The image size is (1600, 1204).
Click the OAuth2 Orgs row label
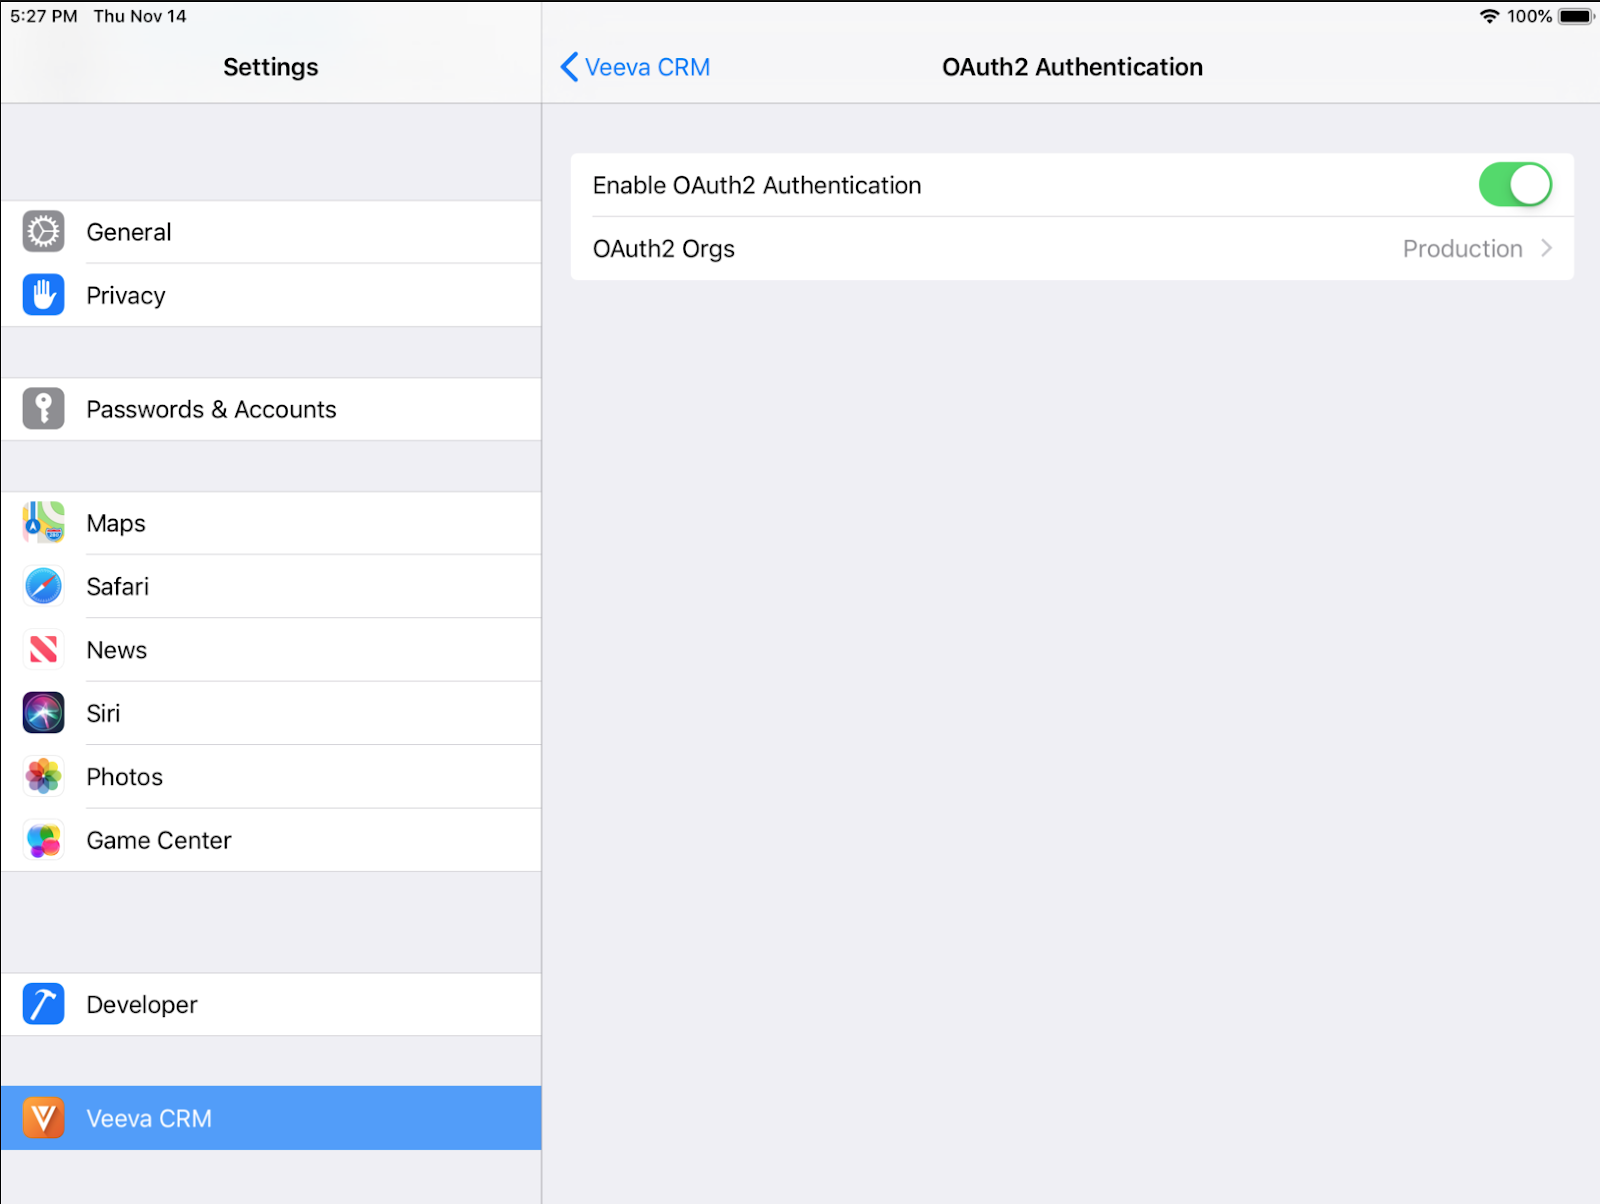[x=664, y=249]
